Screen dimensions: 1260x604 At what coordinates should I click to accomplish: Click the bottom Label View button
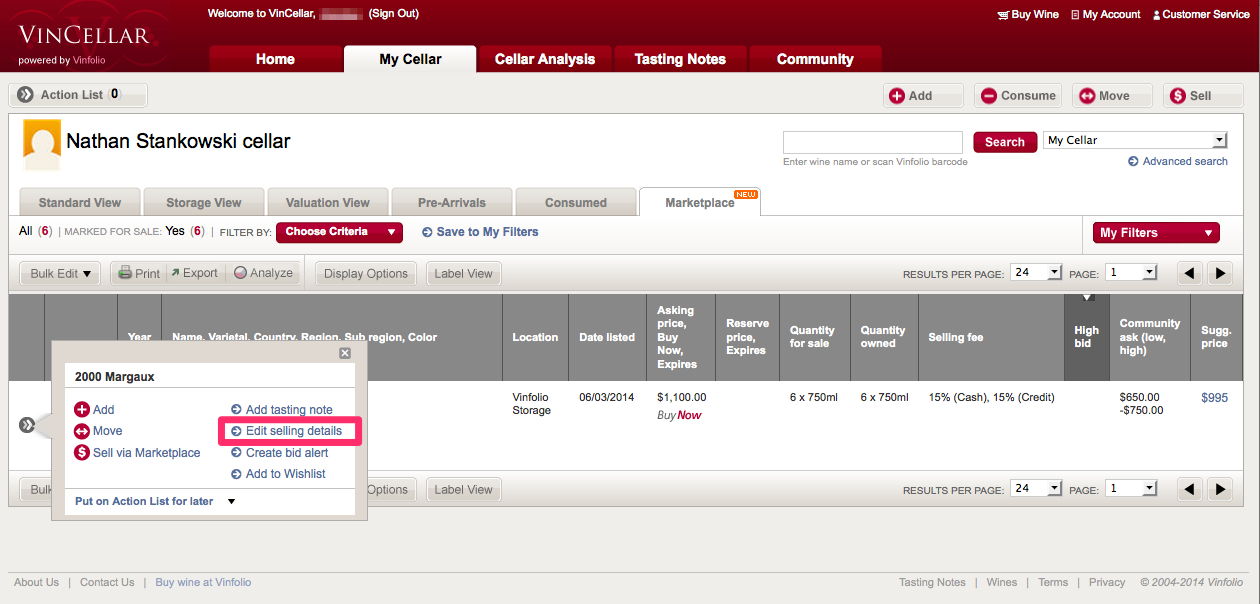point(463,489)
